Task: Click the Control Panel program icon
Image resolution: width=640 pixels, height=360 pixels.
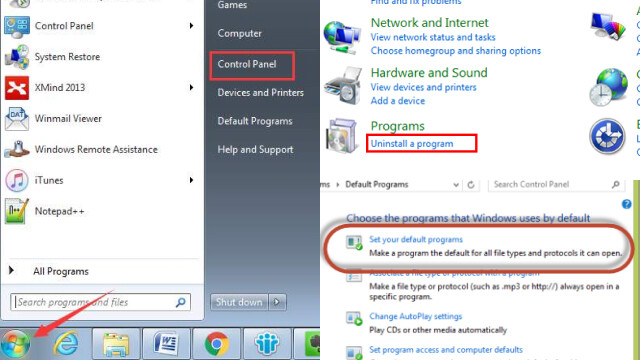Action: pos(17,26)
